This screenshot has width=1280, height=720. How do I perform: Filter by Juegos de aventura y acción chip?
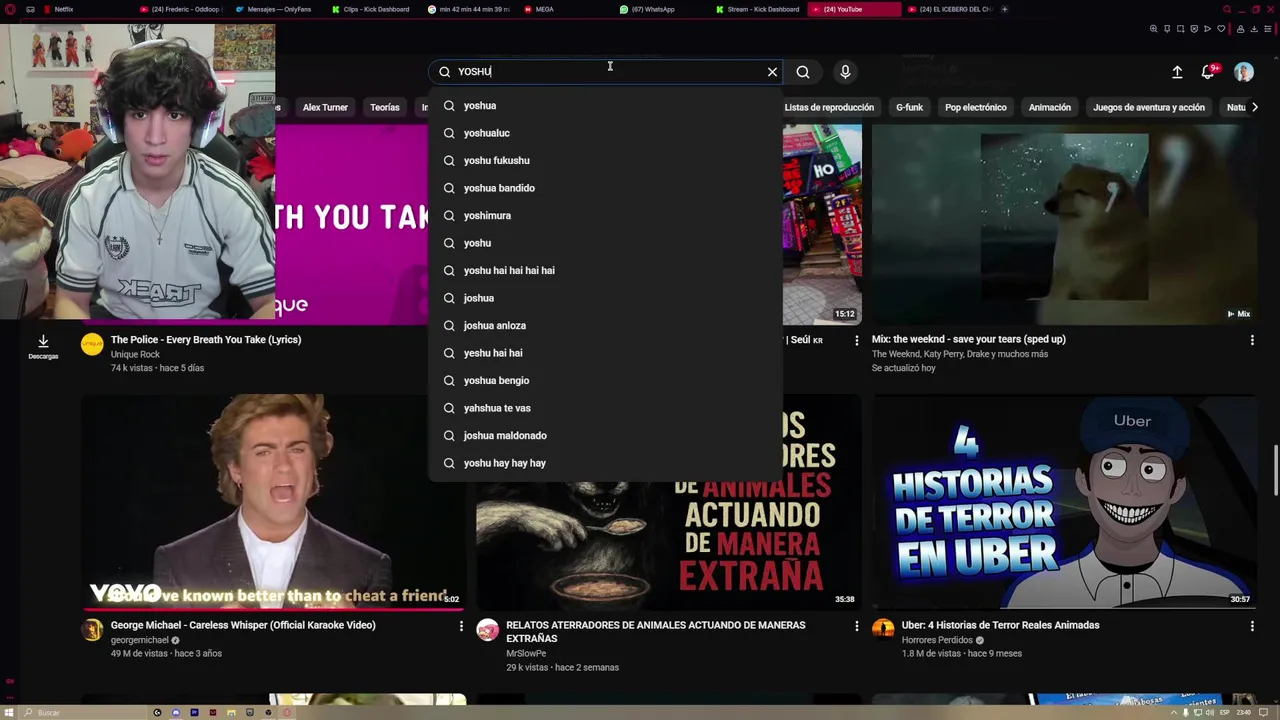click(x=1149, y=107)
